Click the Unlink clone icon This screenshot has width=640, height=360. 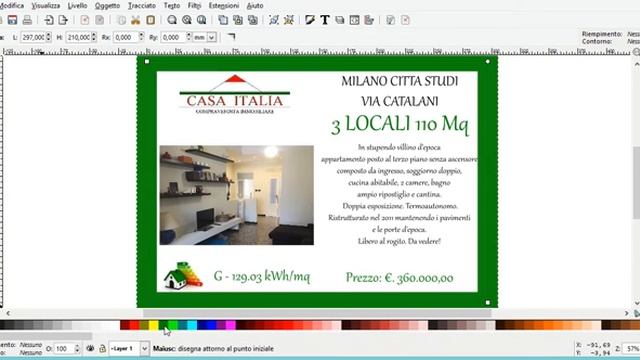[252, 20]
